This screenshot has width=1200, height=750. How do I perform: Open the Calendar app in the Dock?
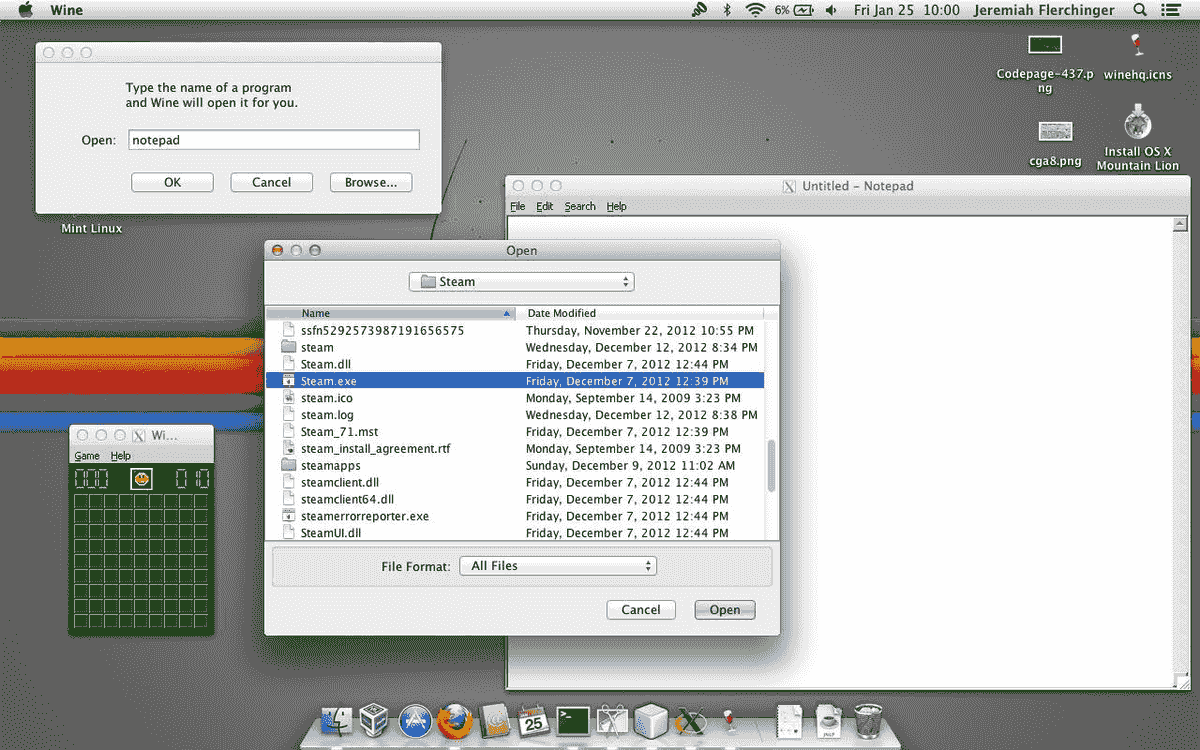533,720
